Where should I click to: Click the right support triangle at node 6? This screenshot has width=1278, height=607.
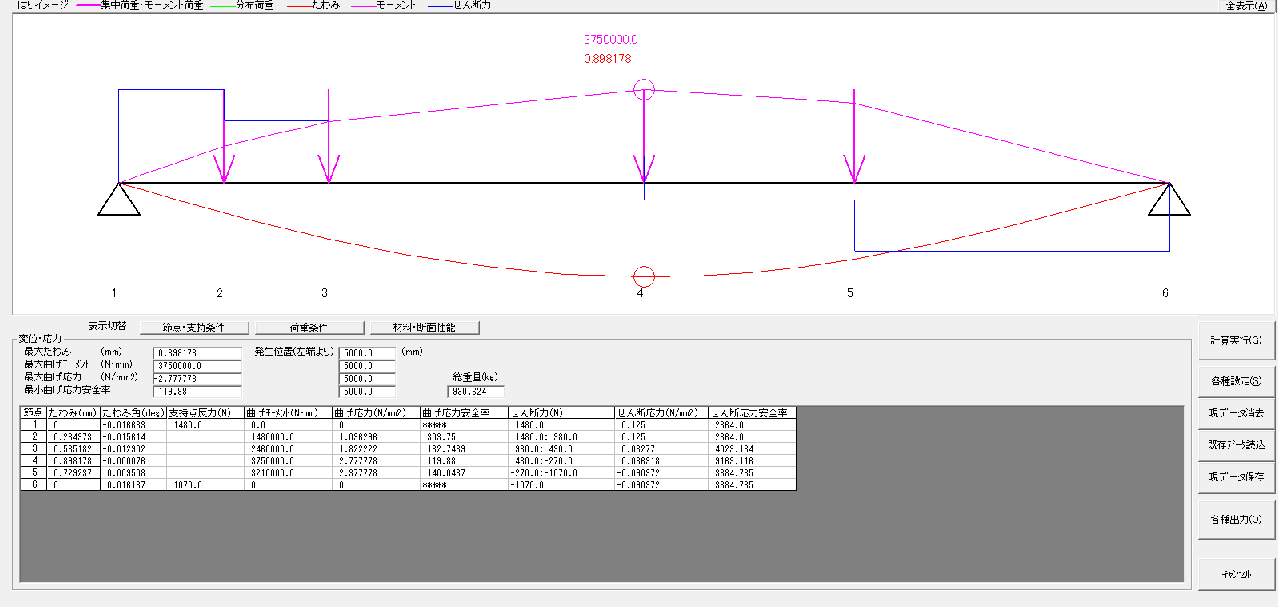tap(1169, 200)
